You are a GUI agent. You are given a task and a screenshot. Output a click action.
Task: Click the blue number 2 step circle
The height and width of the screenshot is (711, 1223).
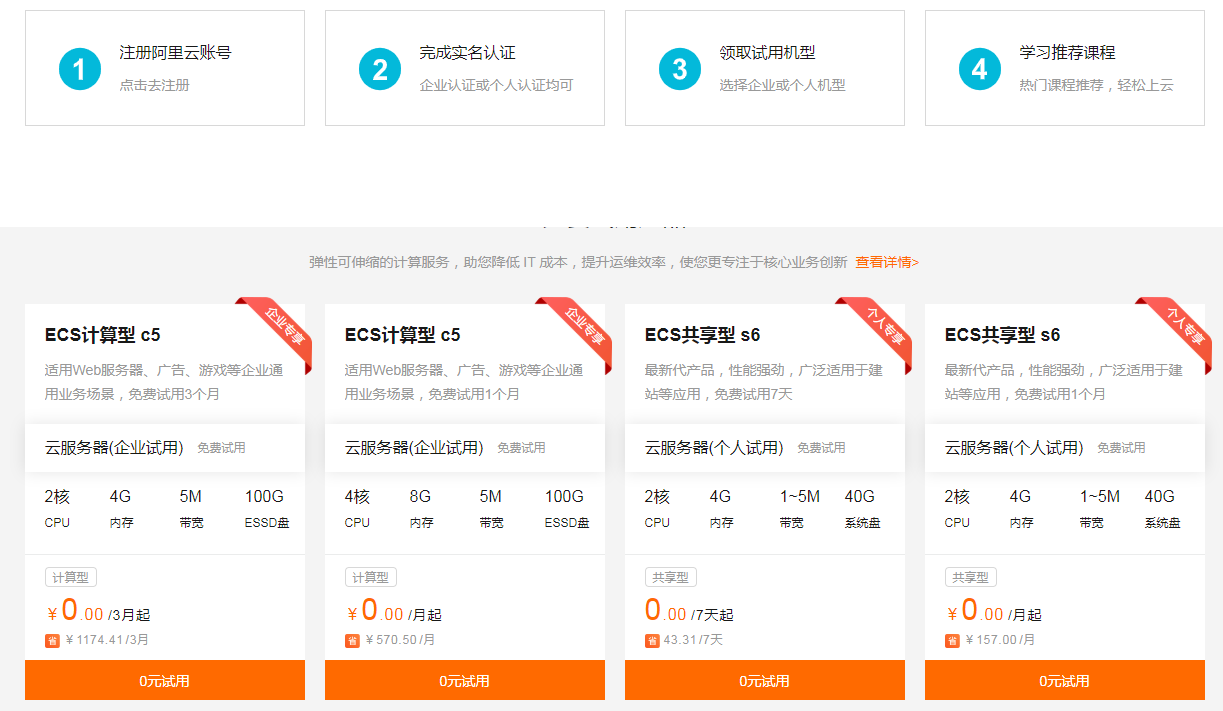tap(380, 68)
